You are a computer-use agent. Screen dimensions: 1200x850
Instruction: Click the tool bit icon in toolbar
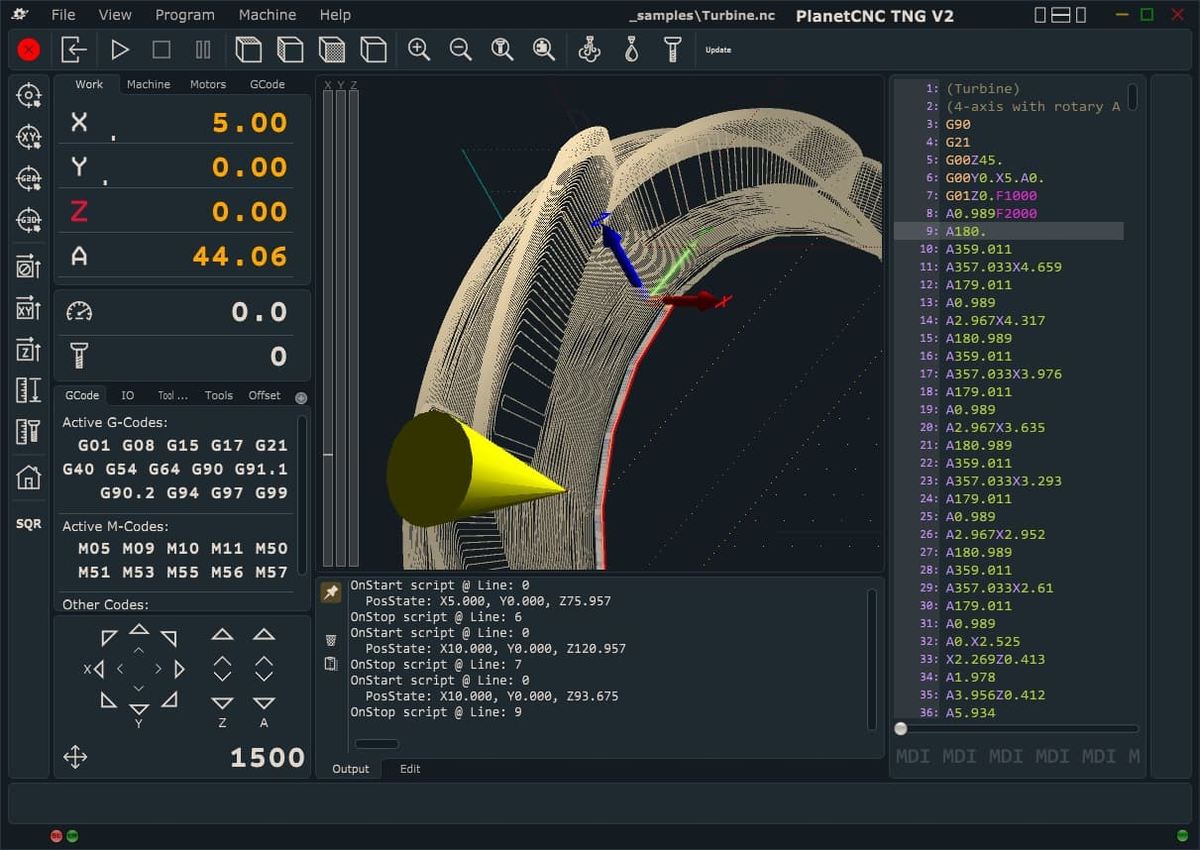tap(673, 50)
